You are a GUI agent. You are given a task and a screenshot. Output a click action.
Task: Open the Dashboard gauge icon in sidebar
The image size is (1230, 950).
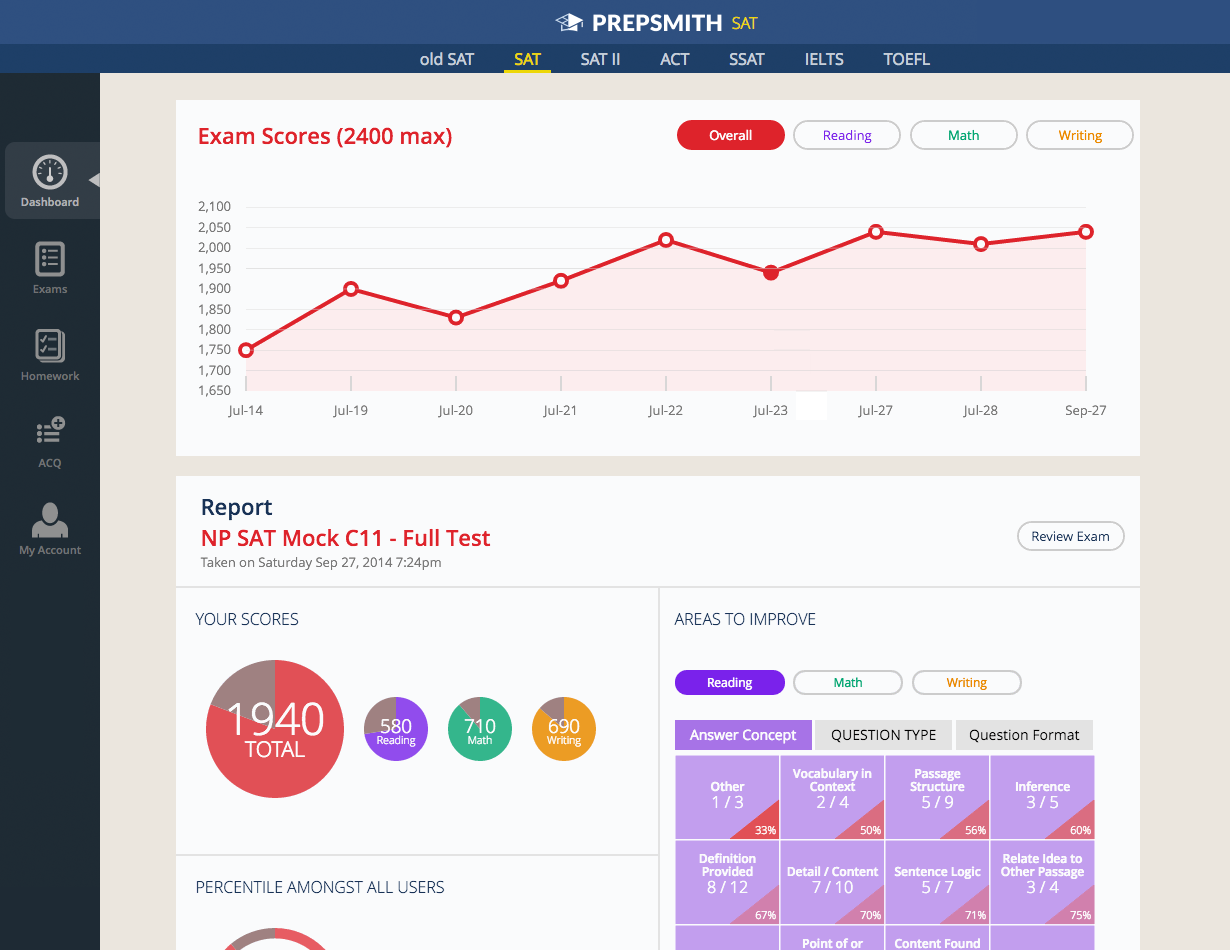coord(49,173)
